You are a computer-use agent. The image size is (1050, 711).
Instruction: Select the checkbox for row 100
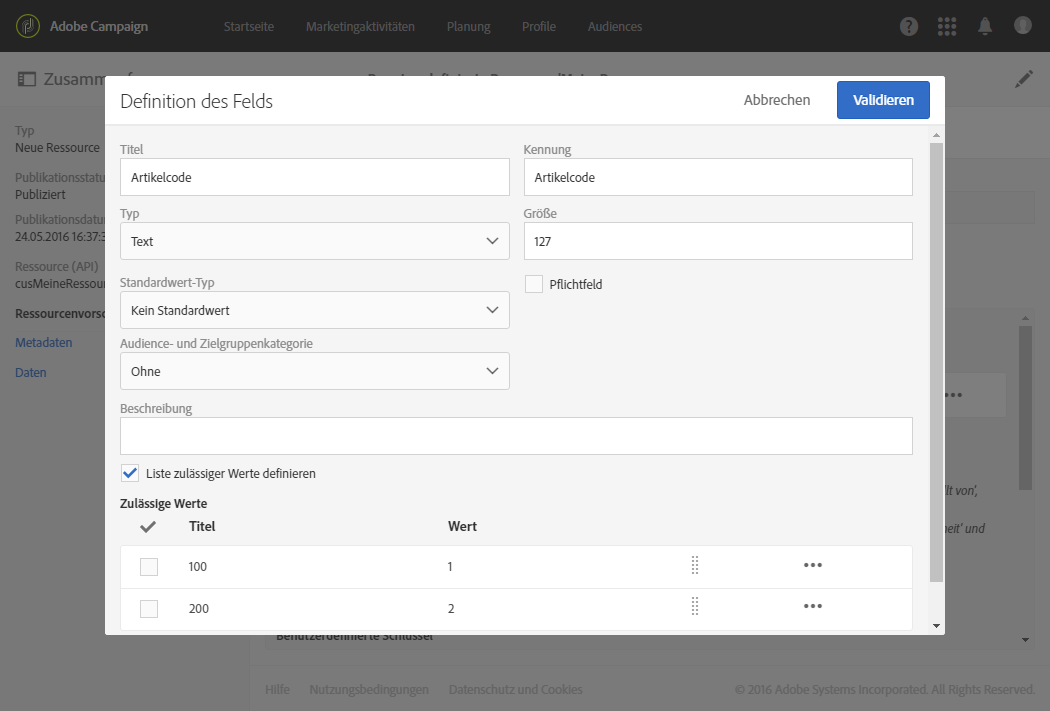click(149, 567)
